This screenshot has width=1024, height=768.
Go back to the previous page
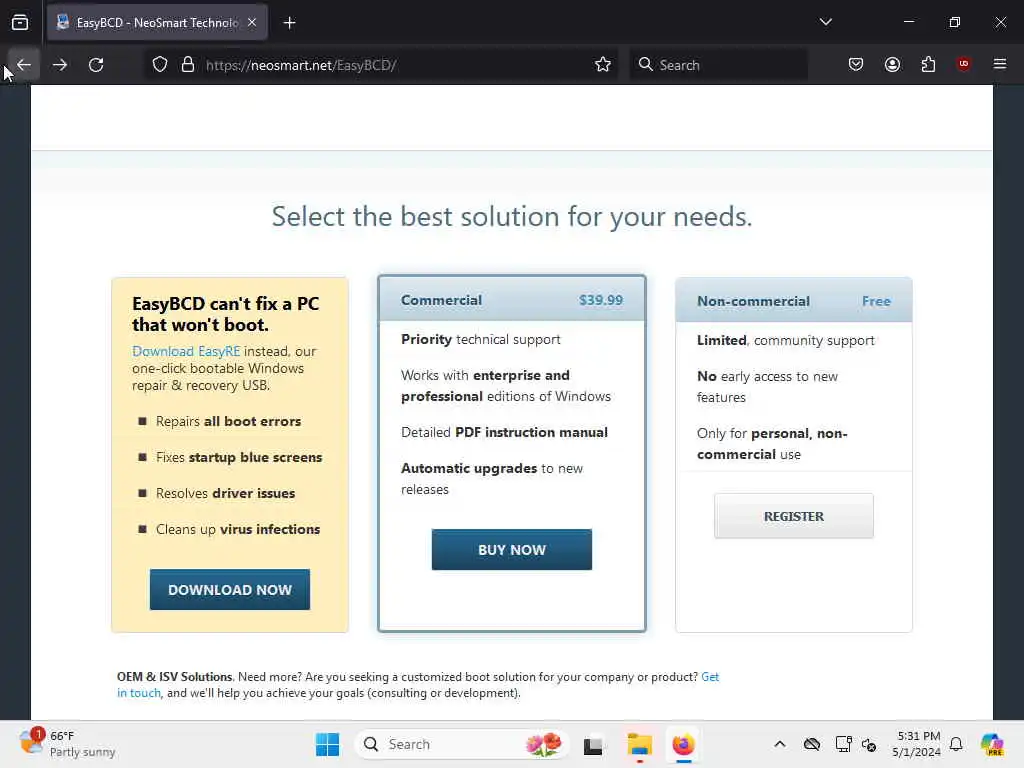click(x=24, y=65)
